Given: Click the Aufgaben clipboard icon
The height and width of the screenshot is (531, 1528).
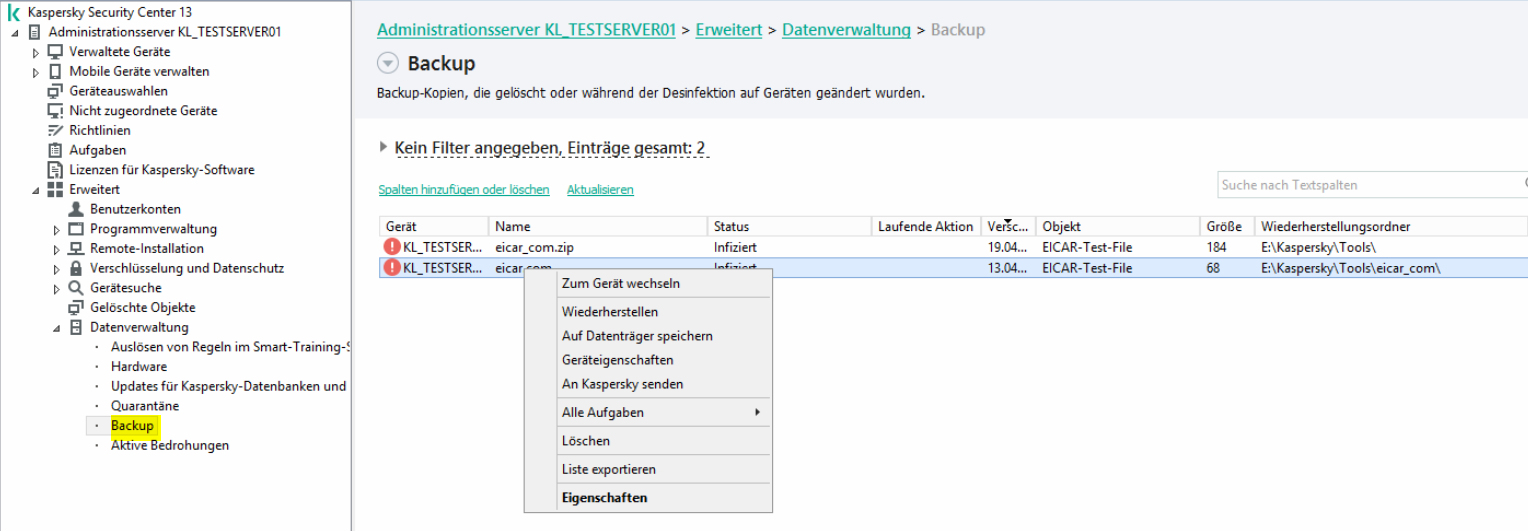Looking at the screenshot, I should tap(56, 150).
